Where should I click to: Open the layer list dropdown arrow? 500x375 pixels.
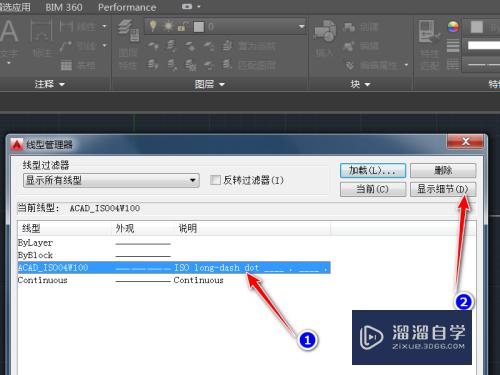tap(301, 27)
